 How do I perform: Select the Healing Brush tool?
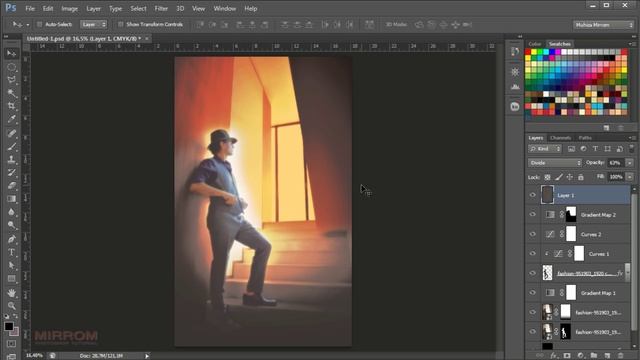(x=11, y=133)
